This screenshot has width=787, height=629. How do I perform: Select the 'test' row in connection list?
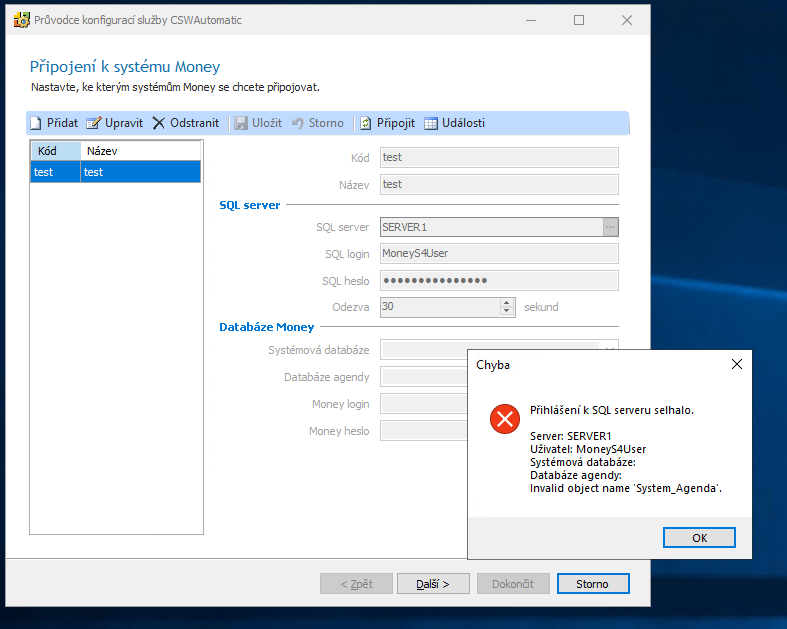point(115,172)
